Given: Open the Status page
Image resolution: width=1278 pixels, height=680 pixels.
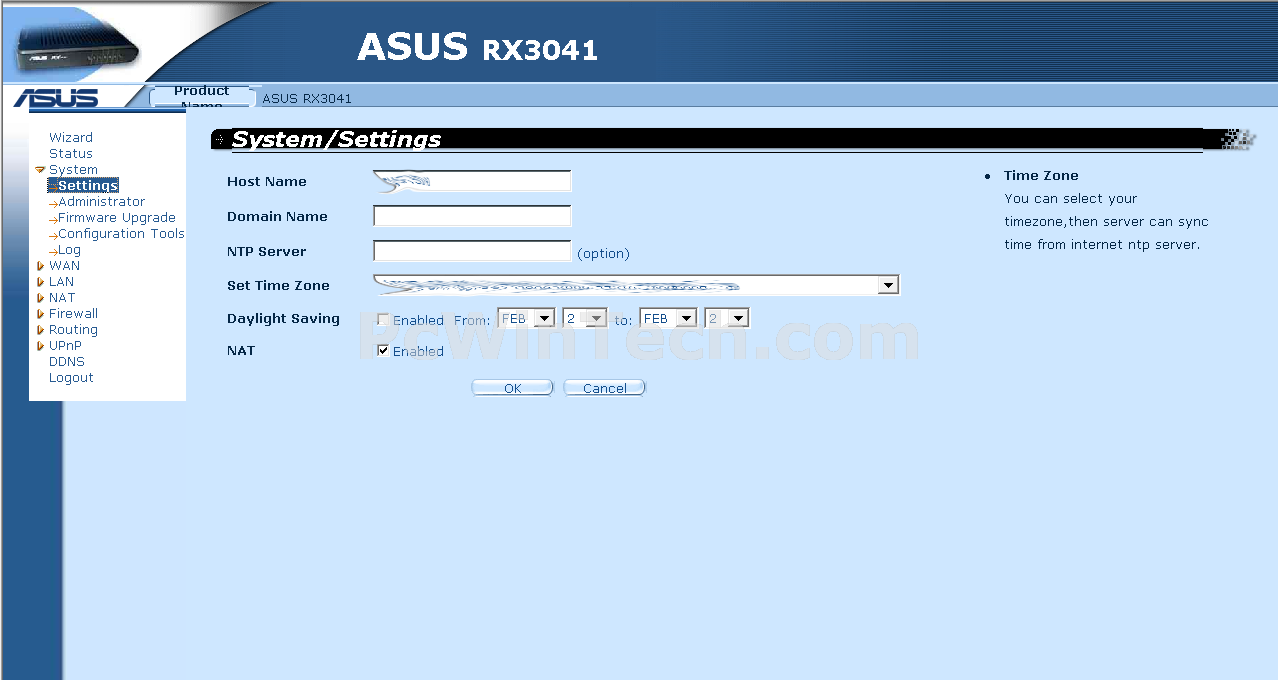Looking at the screenshot, I should (71, 154).
